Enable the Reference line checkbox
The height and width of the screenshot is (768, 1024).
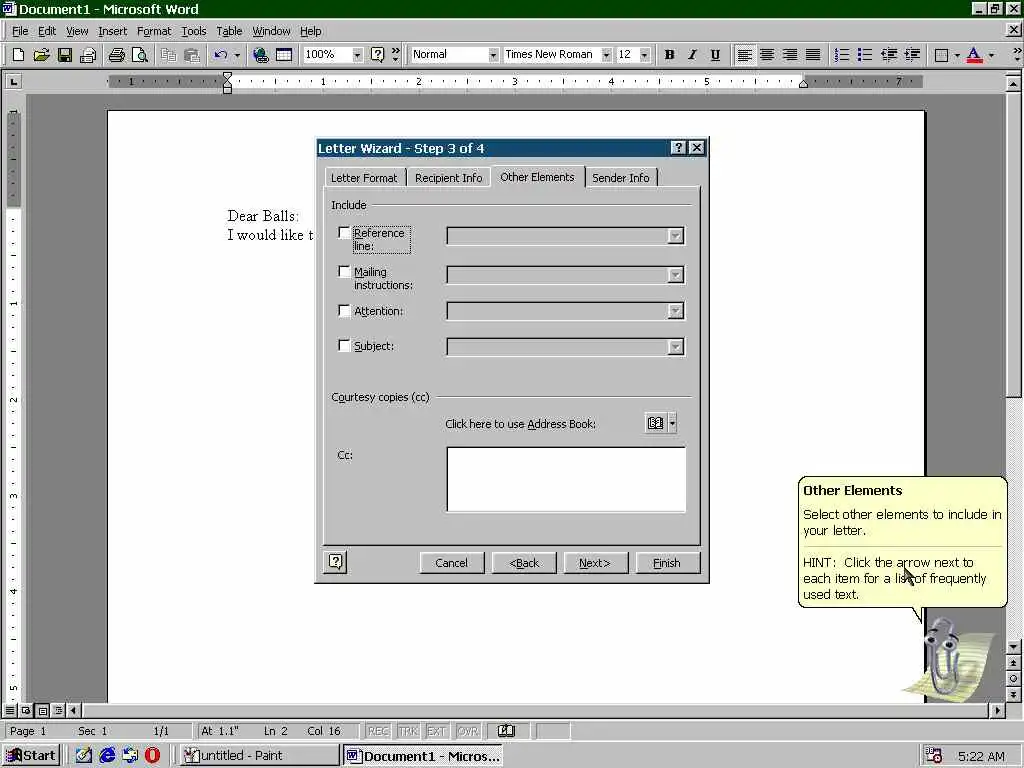344,232
